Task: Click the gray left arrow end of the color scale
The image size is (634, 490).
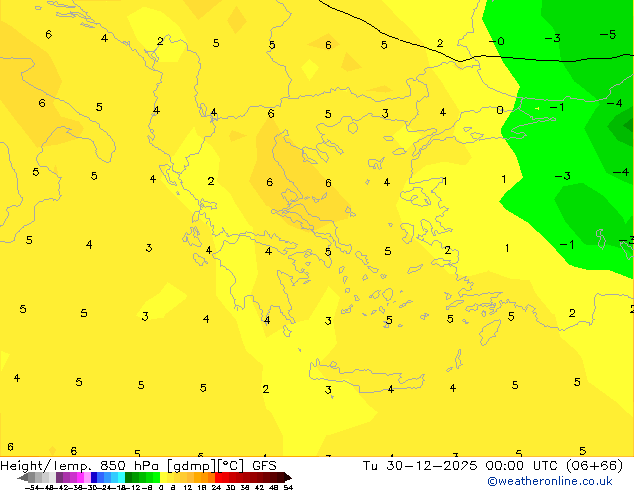Action: [x=23, y=478]
